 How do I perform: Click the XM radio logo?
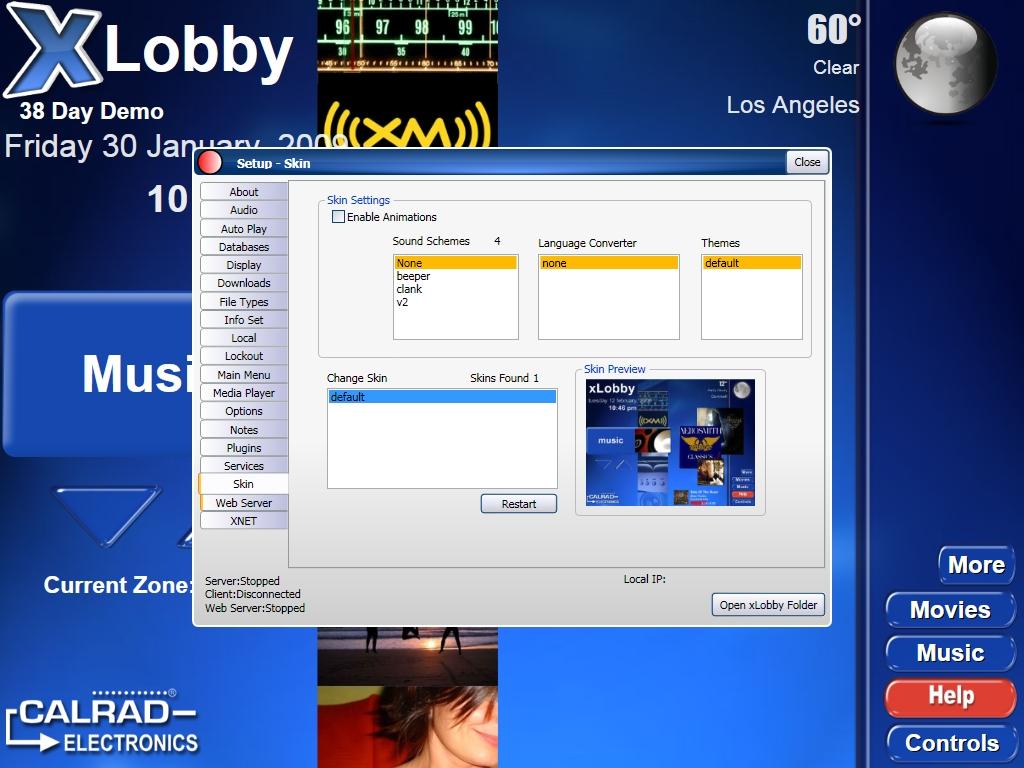(x=408, y=124)
